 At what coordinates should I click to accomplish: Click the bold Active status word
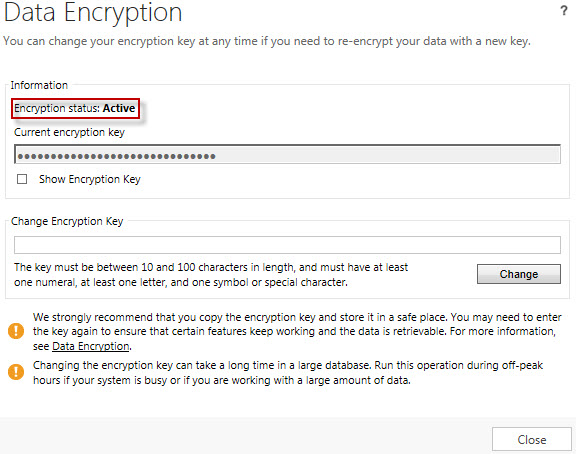[119, 108]
